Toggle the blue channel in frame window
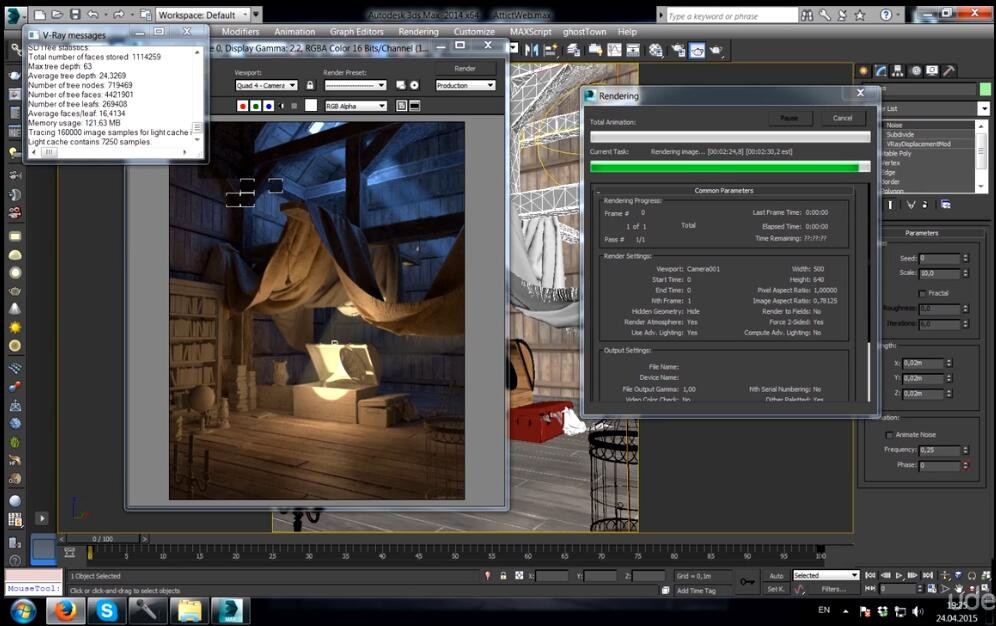The height and width of the screenshot is (626, 996). pyautogui.click(x=269, y=106)
